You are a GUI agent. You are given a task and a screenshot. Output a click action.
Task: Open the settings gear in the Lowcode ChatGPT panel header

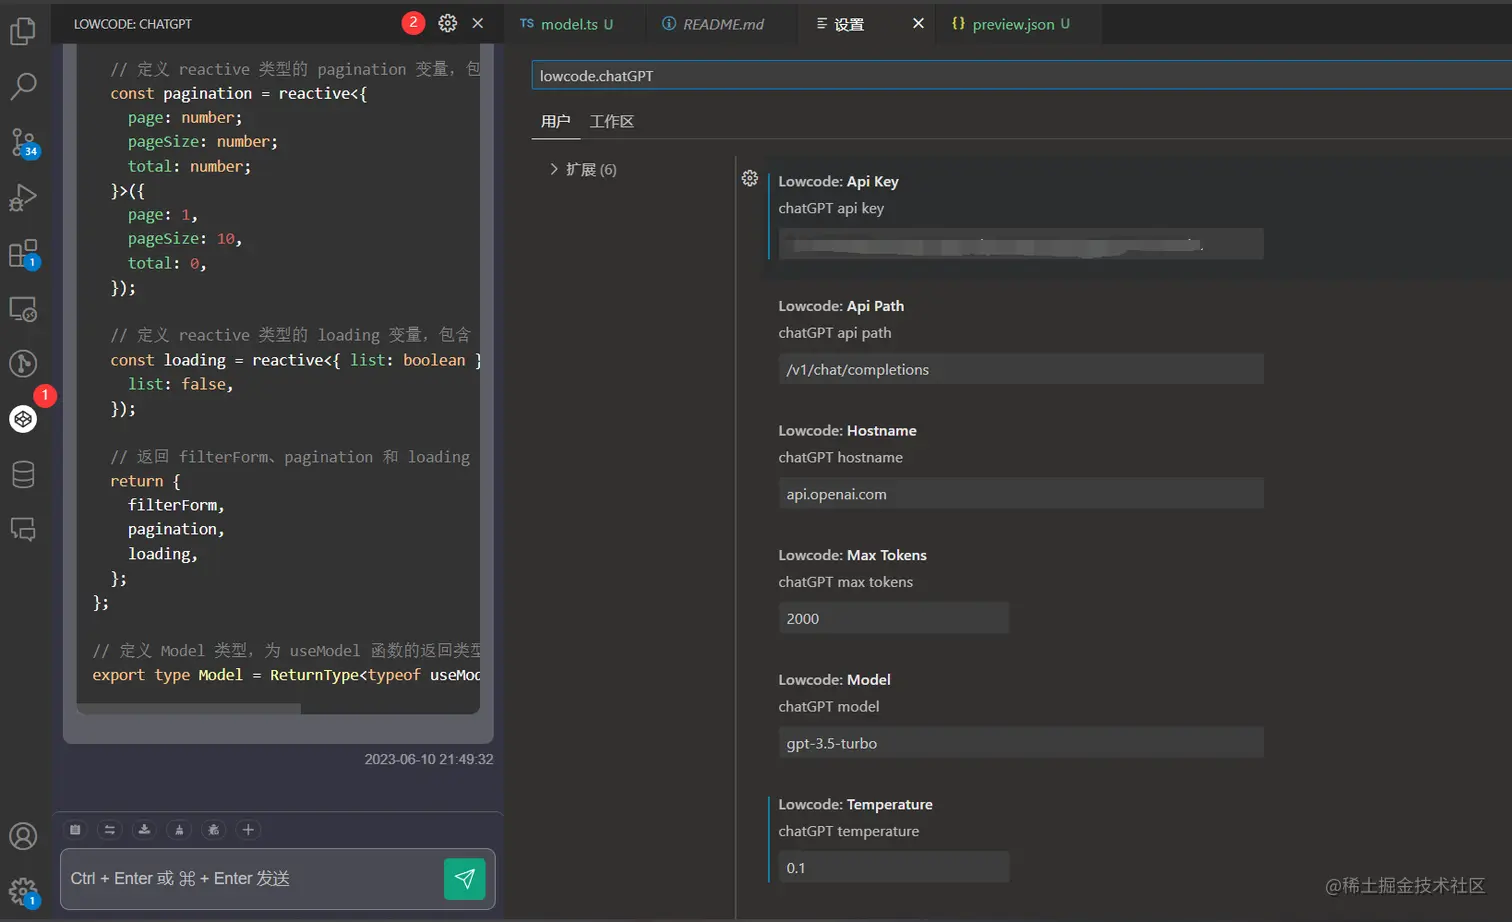coord(448,23)
